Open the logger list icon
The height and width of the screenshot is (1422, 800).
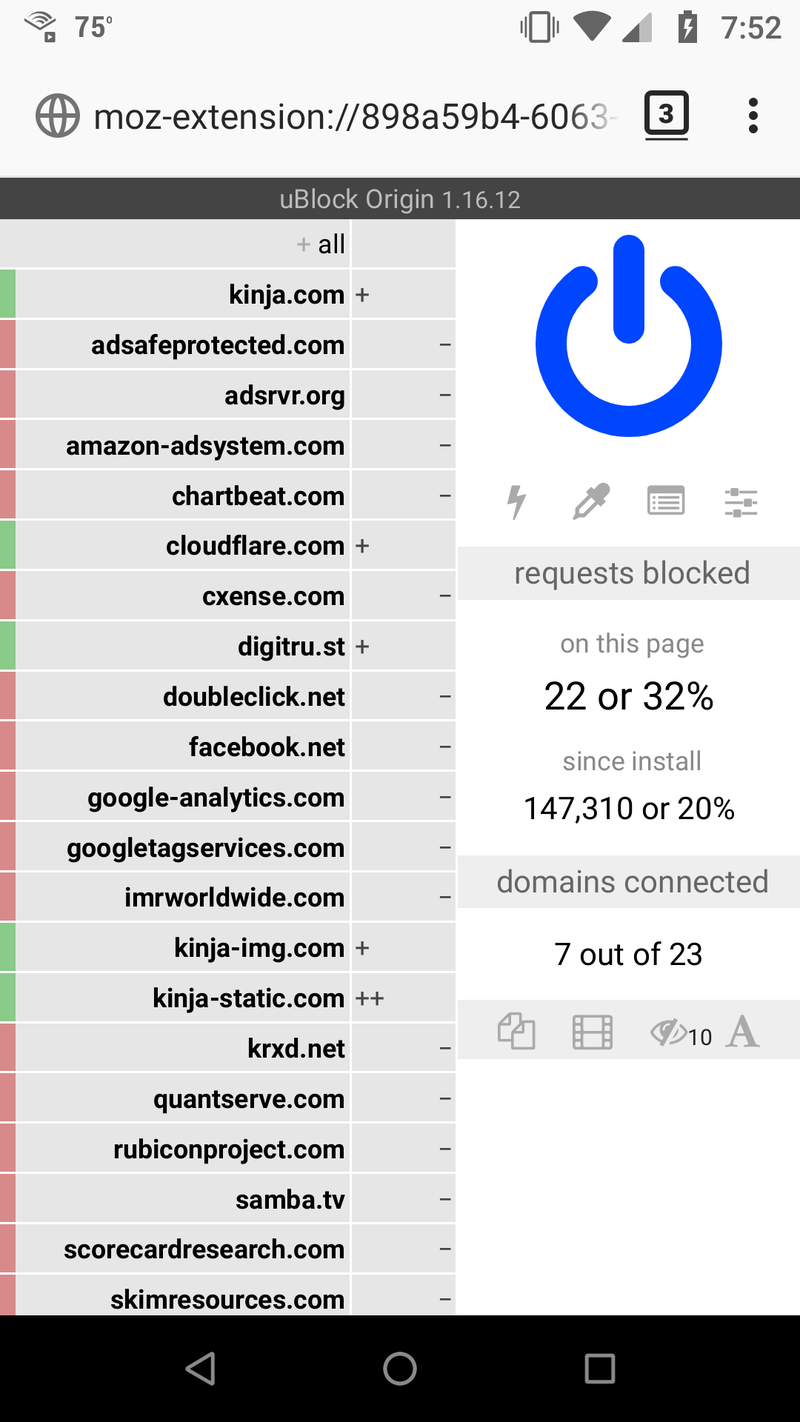click(x=666, y=501)
